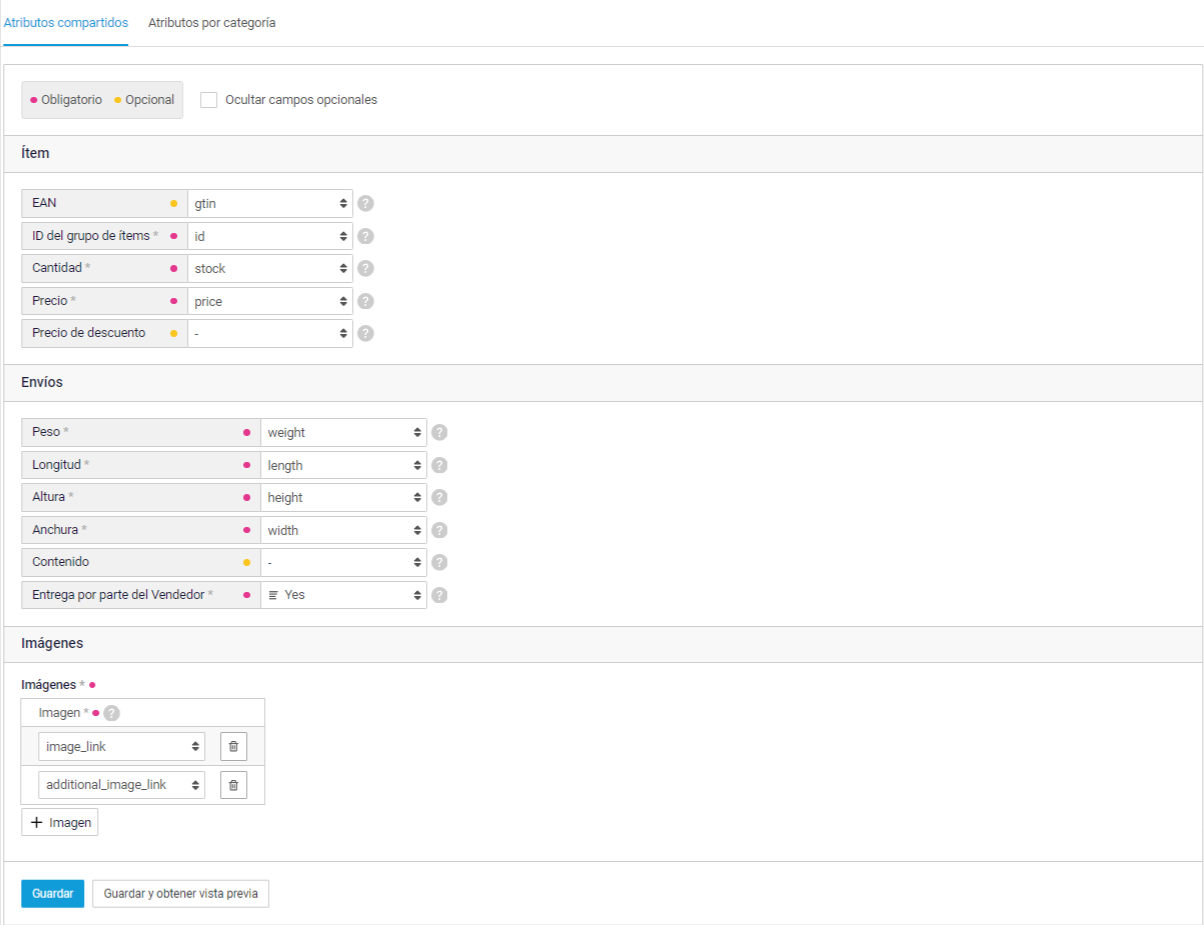Viewport: 1204px width, 925px height.
Task: Click the Opcional legend label
Action: (150, 100)
